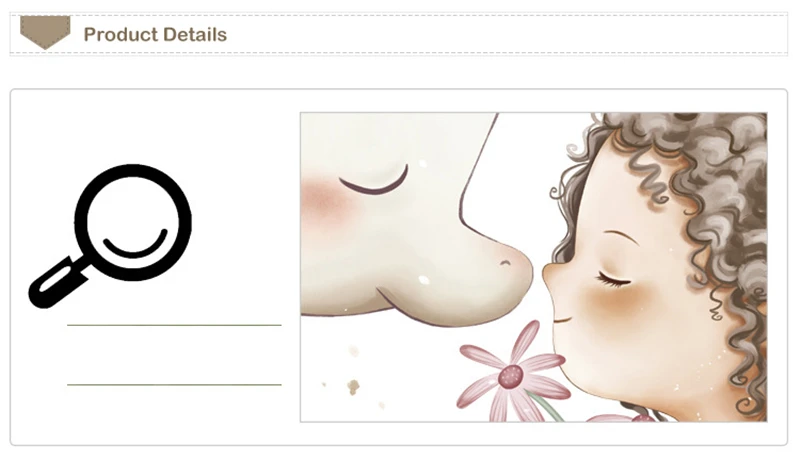
Task: Click the girl's orange blushing cheek
Action: pos(615,305)
